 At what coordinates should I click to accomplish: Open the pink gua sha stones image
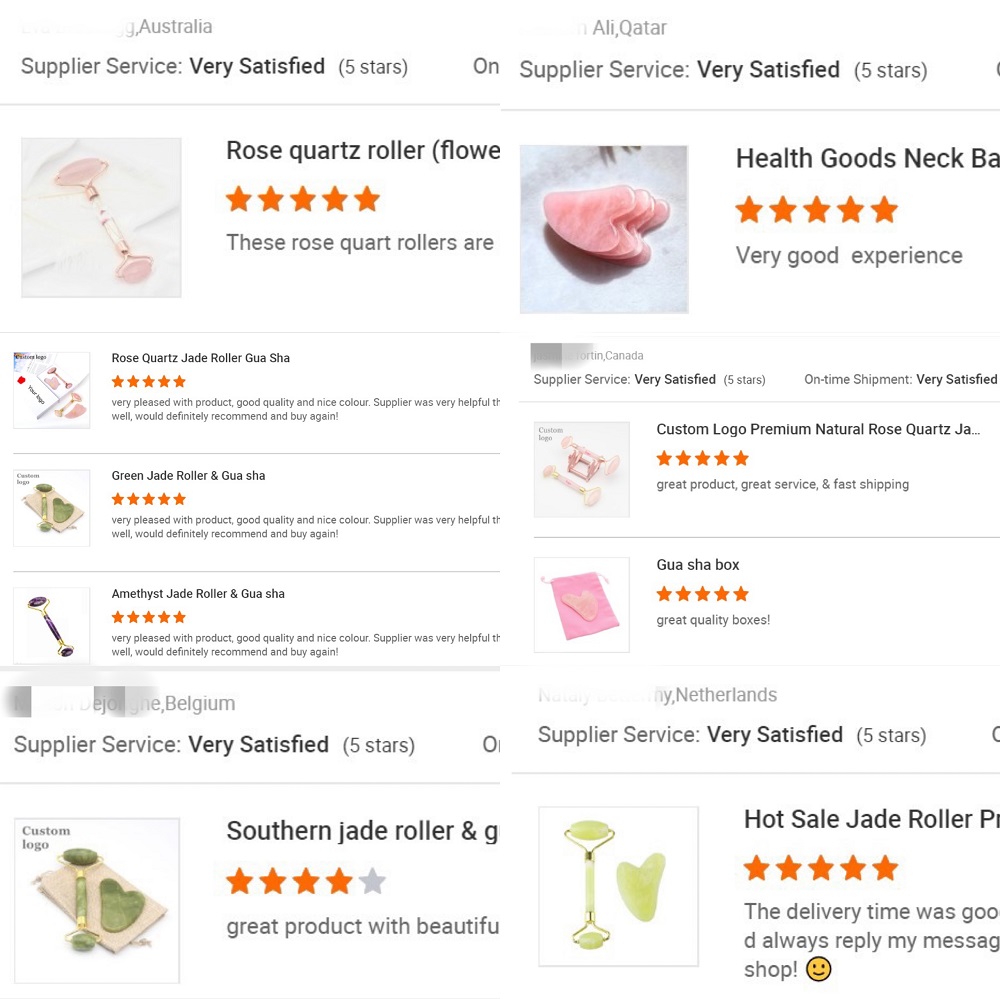tap(604, 229)
